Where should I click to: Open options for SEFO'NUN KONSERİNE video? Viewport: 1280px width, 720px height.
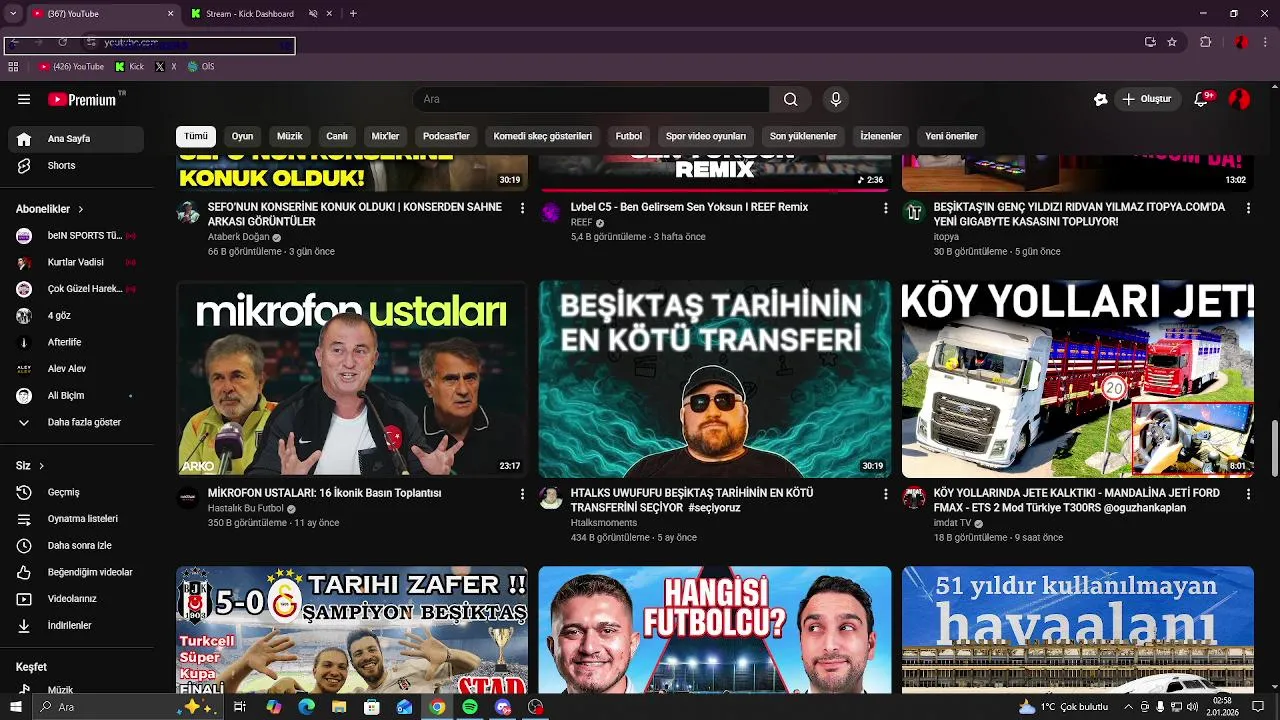click(x=522, y=208)
